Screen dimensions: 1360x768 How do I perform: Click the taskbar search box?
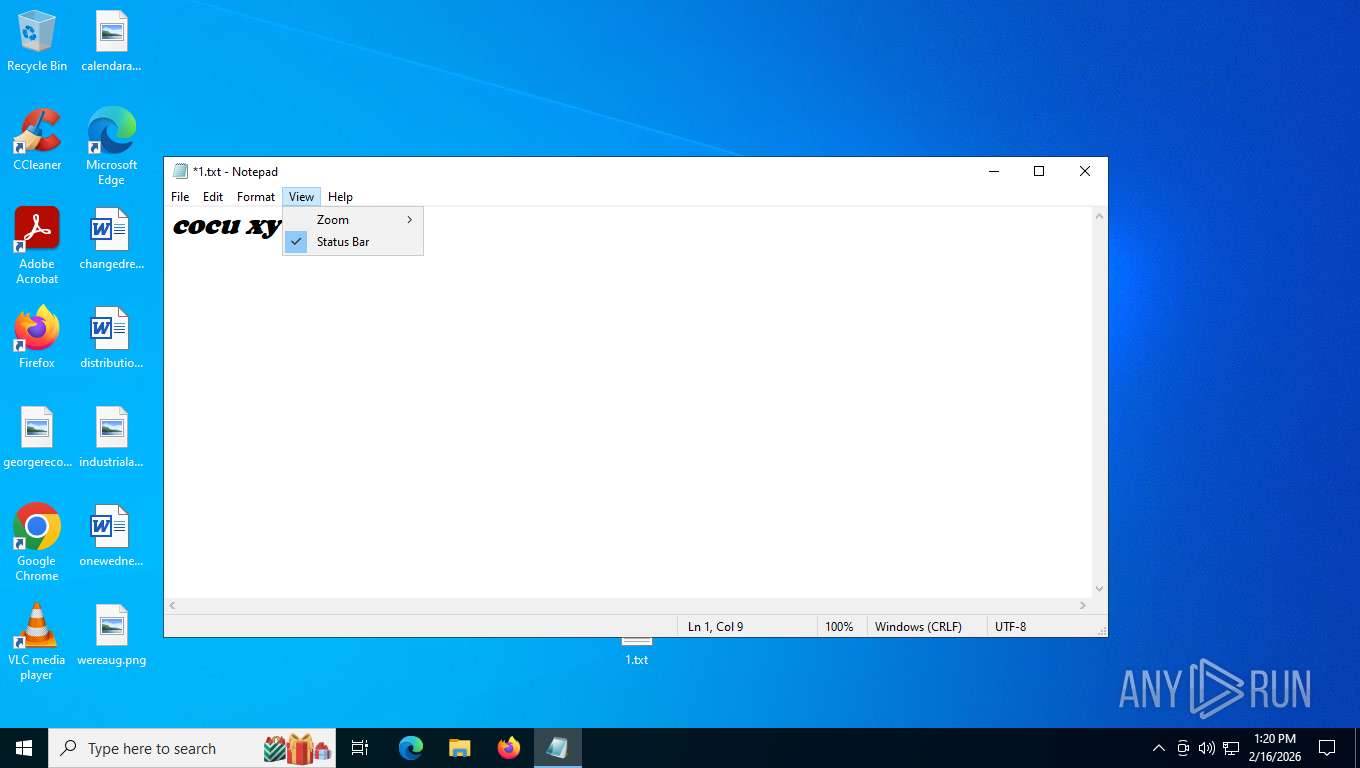pos(192,748)
